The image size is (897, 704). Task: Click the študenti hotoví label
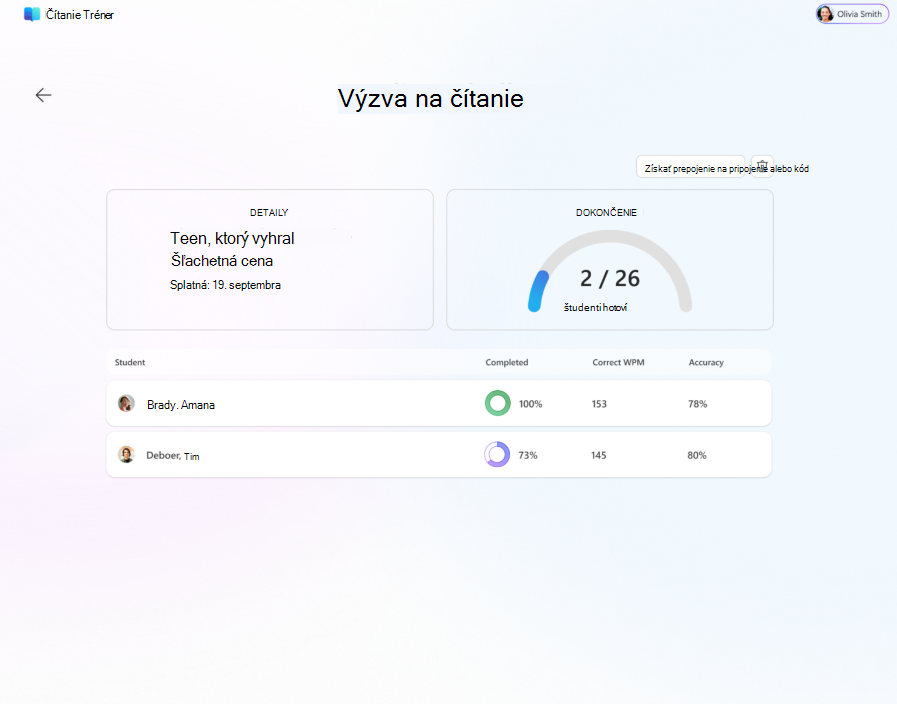[x=596, y=308]
